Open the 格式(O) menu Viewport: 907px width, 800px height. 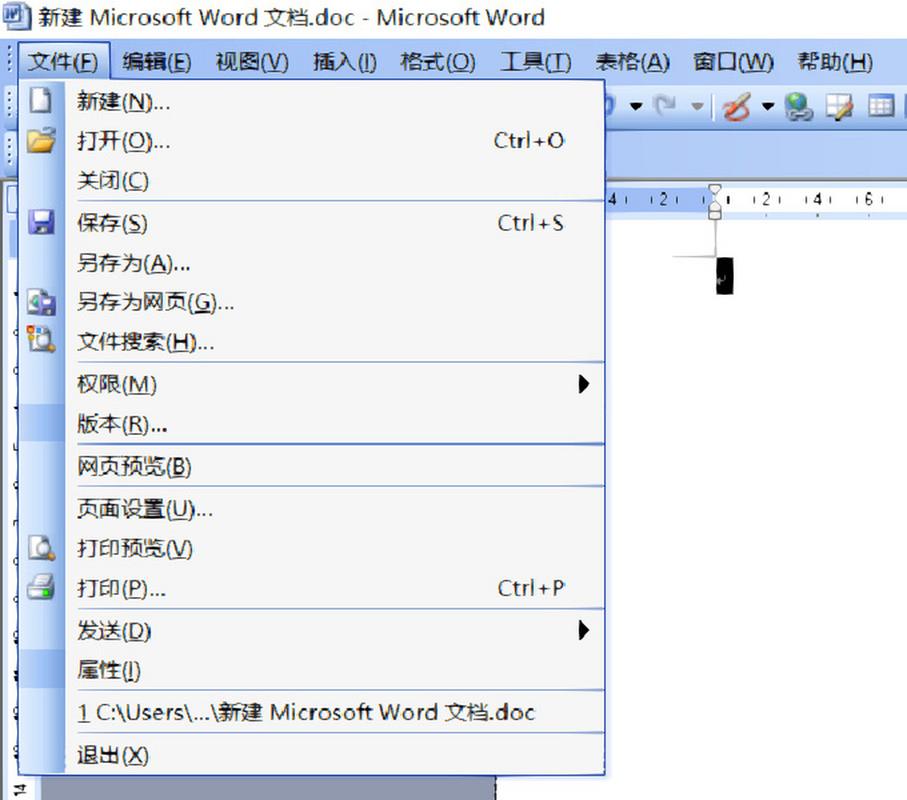pos(438,61)
